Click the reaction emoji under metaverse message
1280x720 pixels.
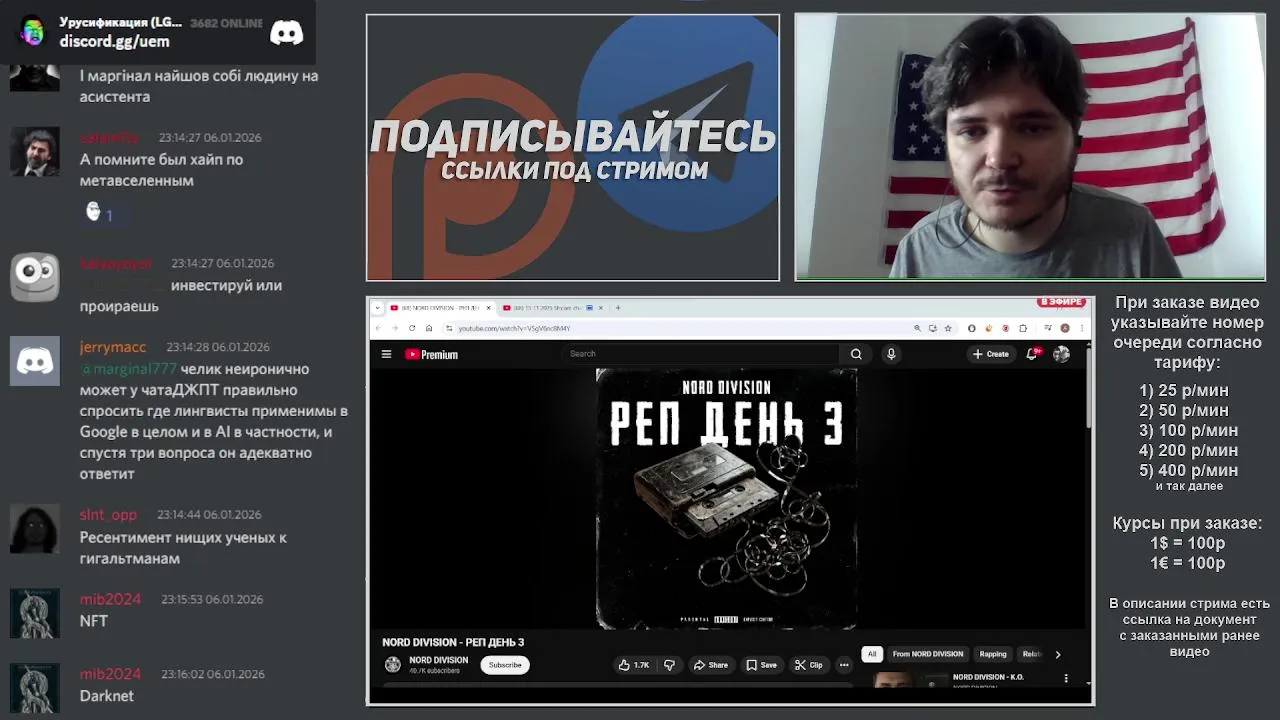pyautogui.click(x=93, y=212)
